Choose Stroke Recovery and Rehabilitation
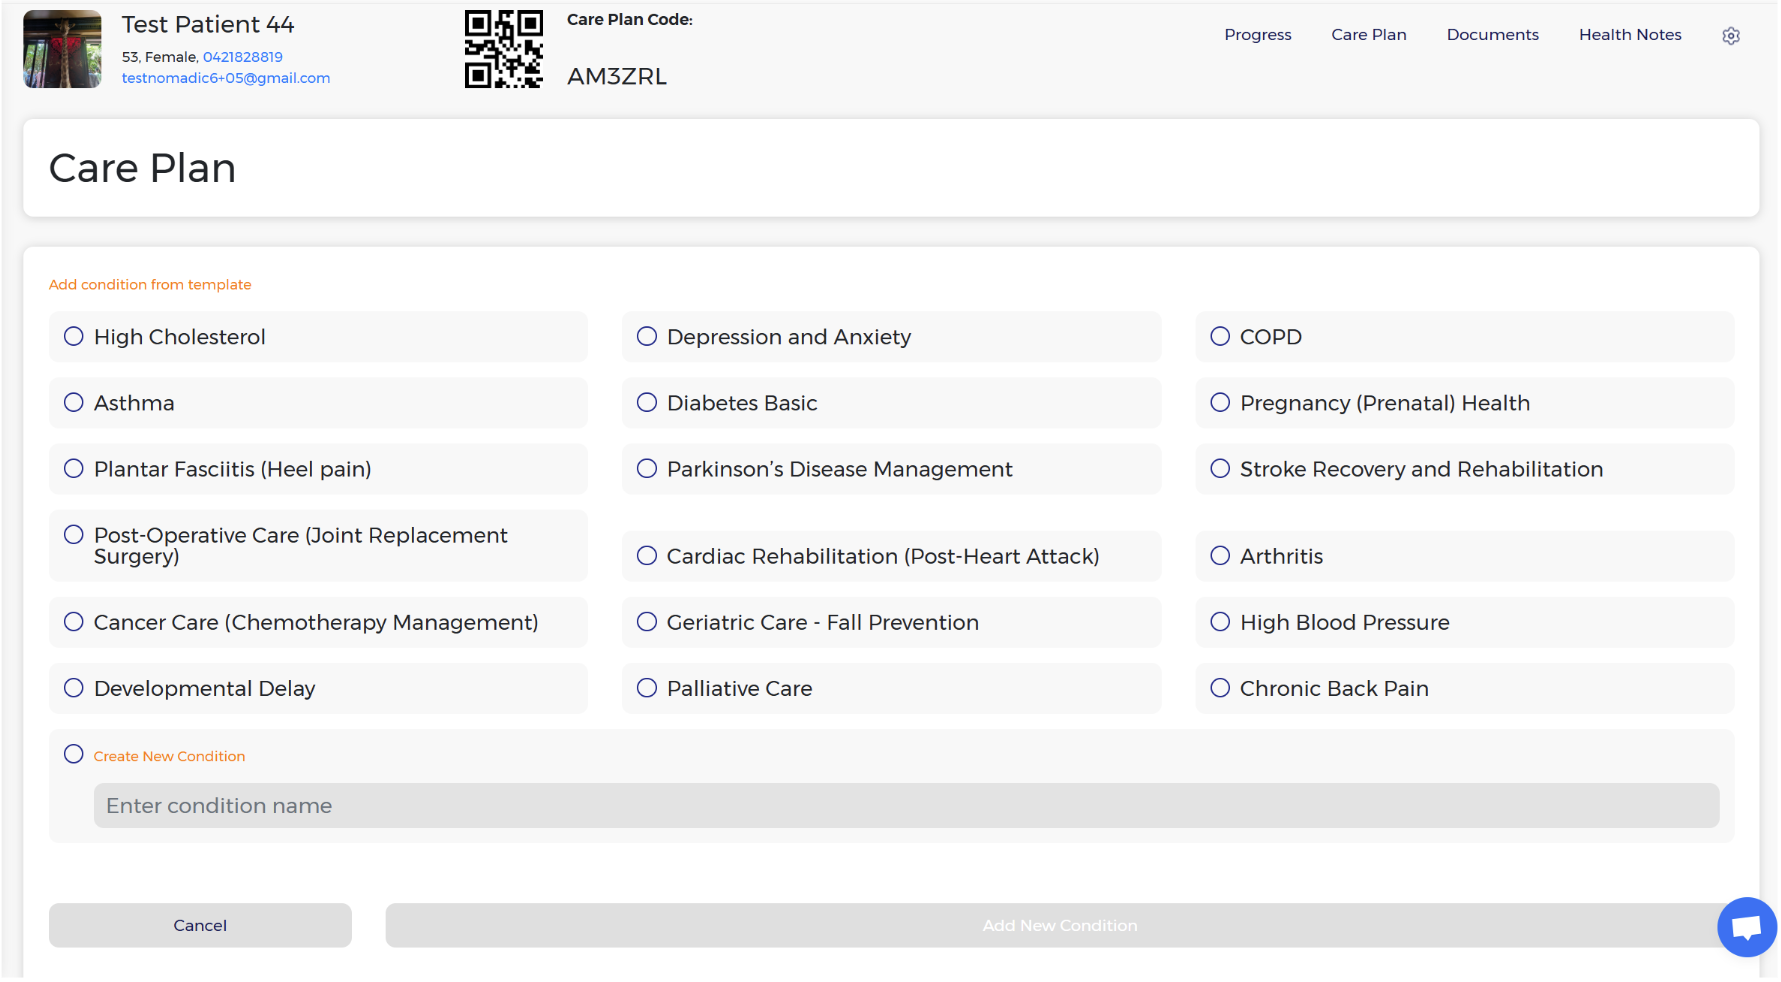The image size is (1781, 982). coord(1220,469)
